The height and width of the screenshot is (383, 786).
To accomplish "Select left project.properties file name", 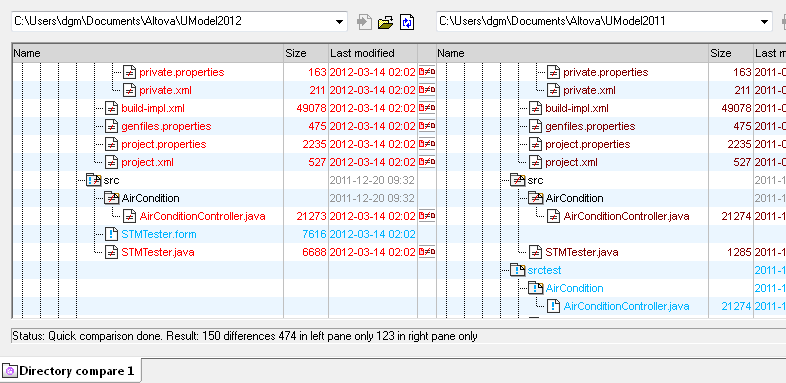I will 163,144.
